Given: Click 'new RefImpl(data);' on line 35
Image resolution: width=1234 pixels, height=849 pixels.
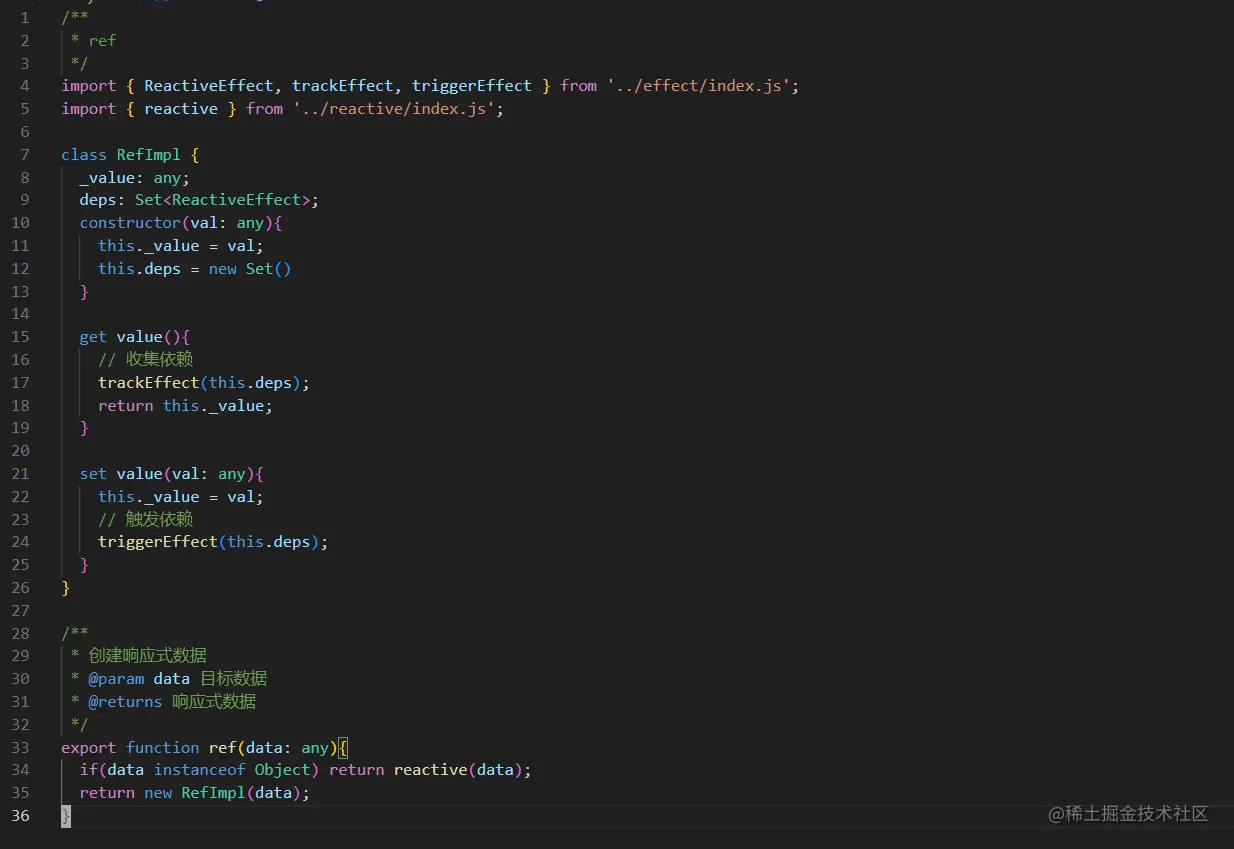Looking at the screenshot, I should 227,793.
